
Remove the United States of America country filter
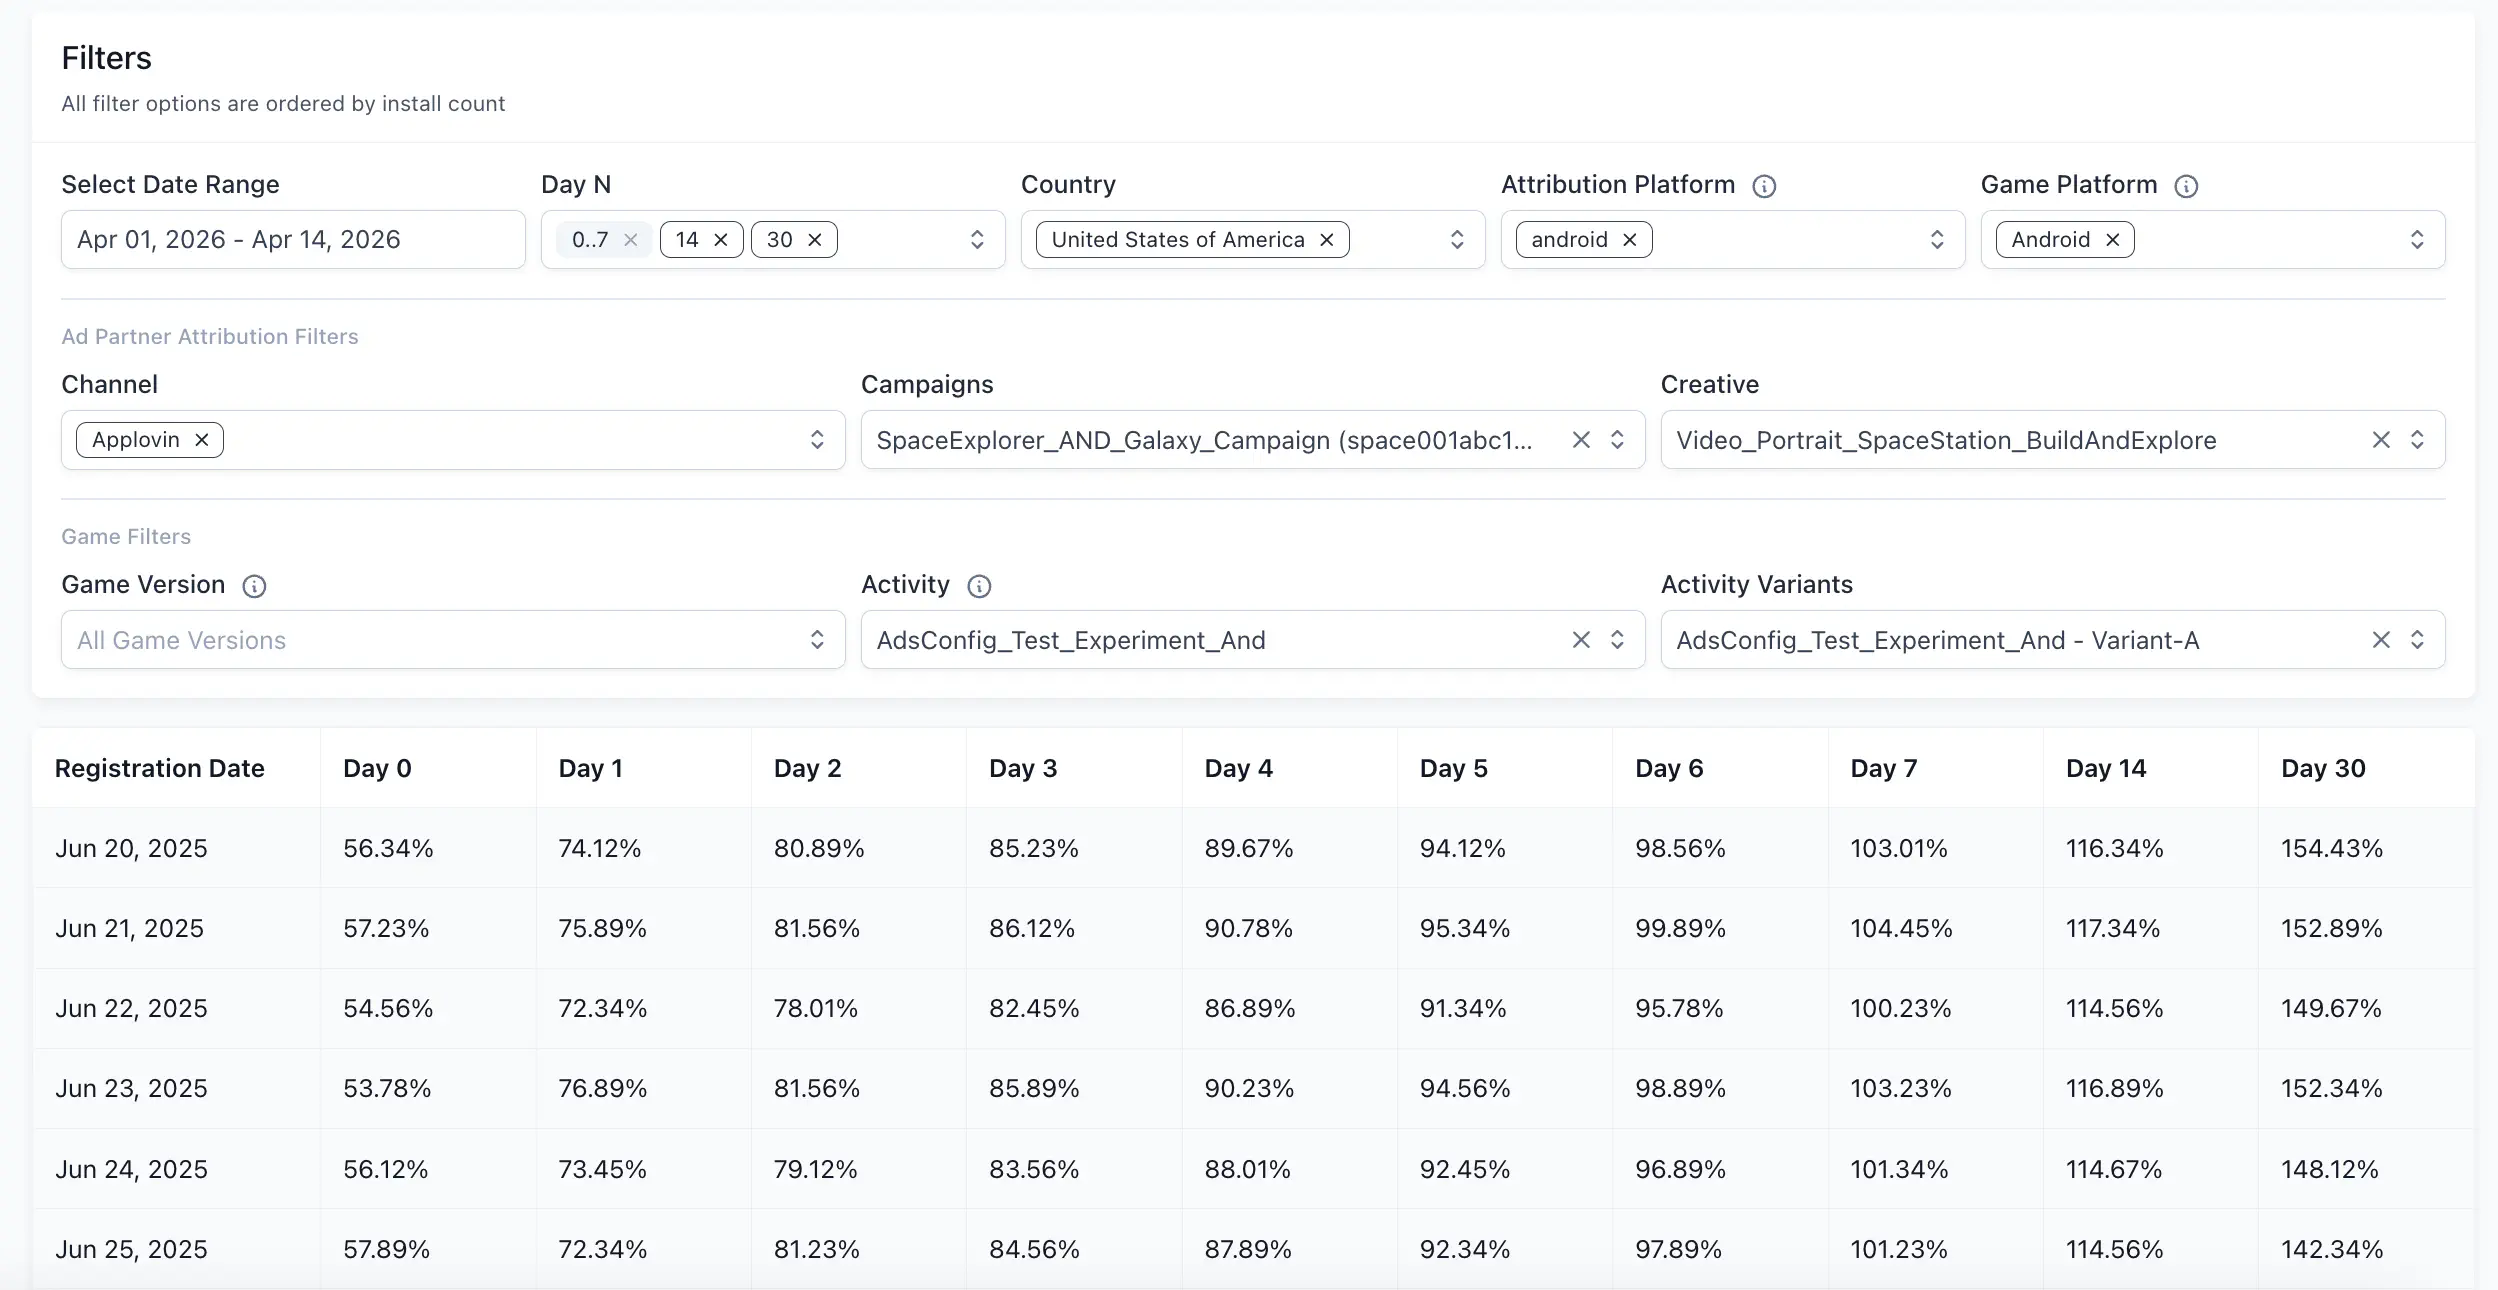[x=1325, y=239]
